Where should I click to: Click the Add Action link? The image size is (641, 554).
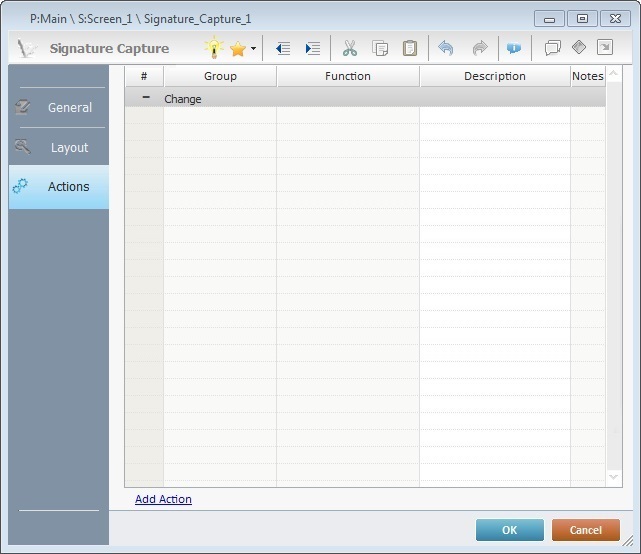(x=163, y=499)
